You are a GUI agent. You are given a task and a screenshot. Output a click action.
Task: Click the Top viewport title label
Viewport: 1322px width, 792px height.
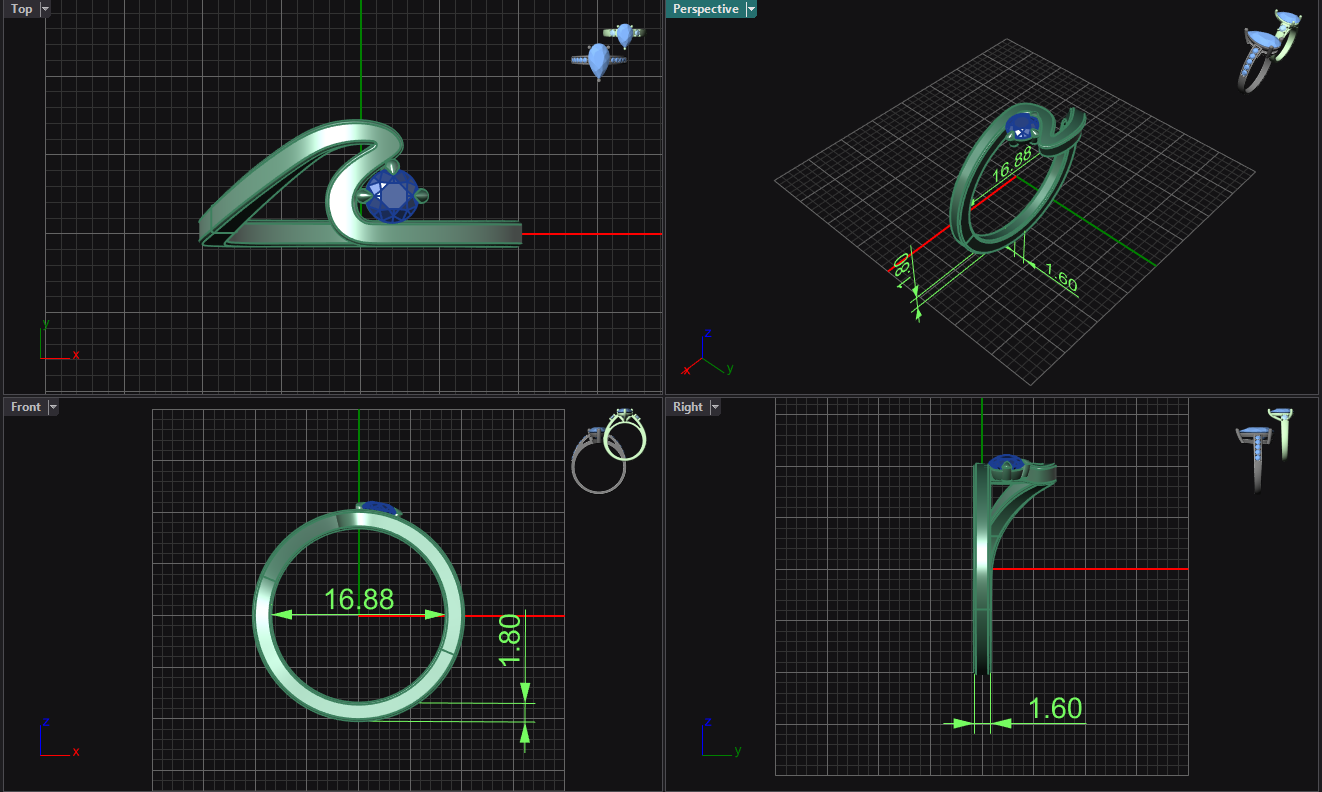coord(21,9)
